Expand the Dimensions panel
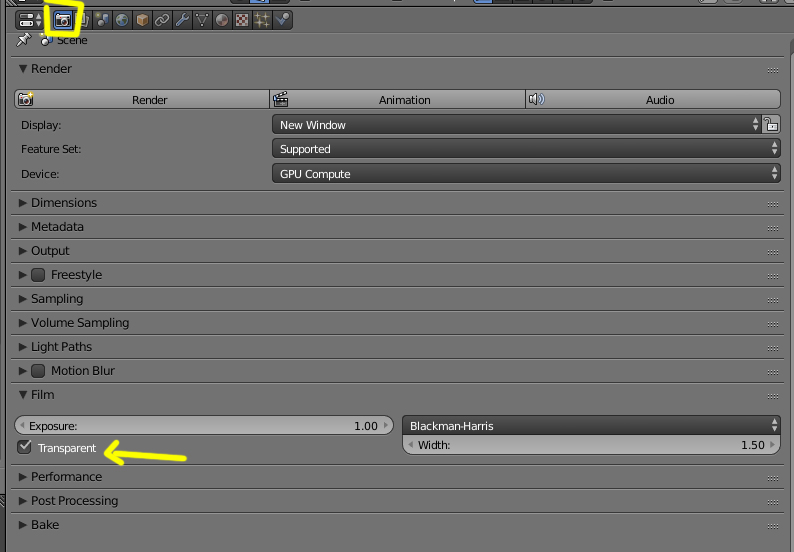This screenshot has width=794, height=552. point(23,203)
